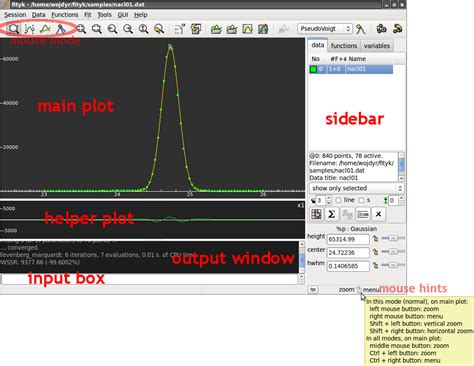The width and height of the screenshot is (474, 366).
Task: Click the X delete icon in sidebar
Action: [x=378, y=214]
